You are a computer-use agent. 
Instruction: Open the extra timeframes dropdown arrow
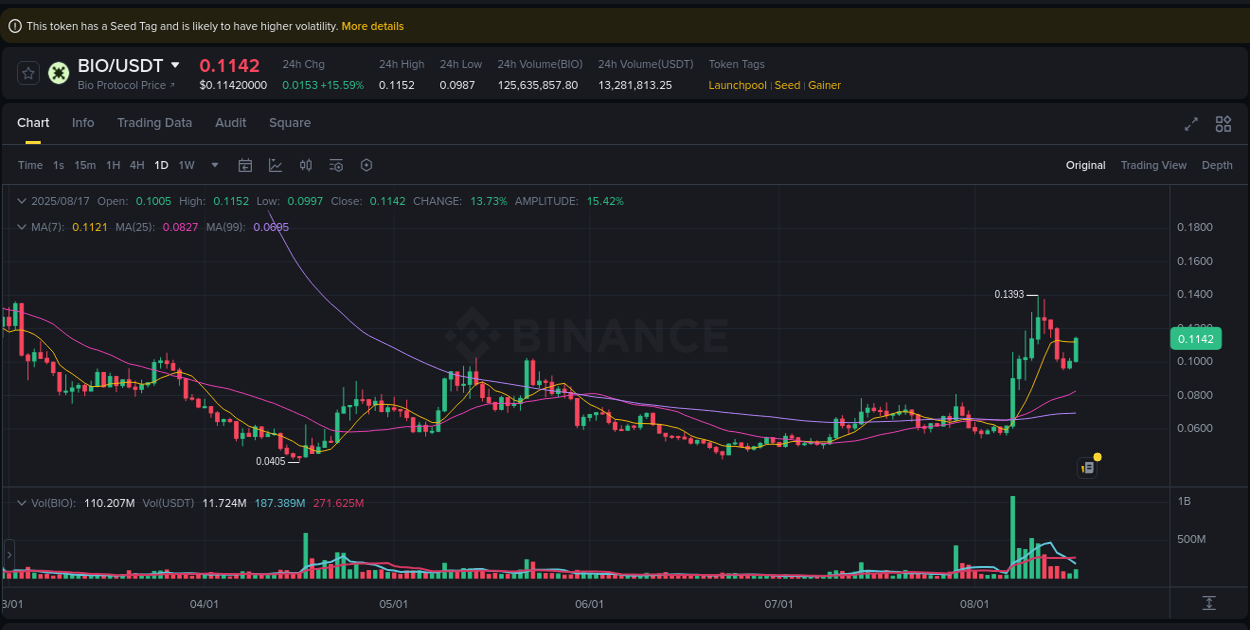coord(213,165)
